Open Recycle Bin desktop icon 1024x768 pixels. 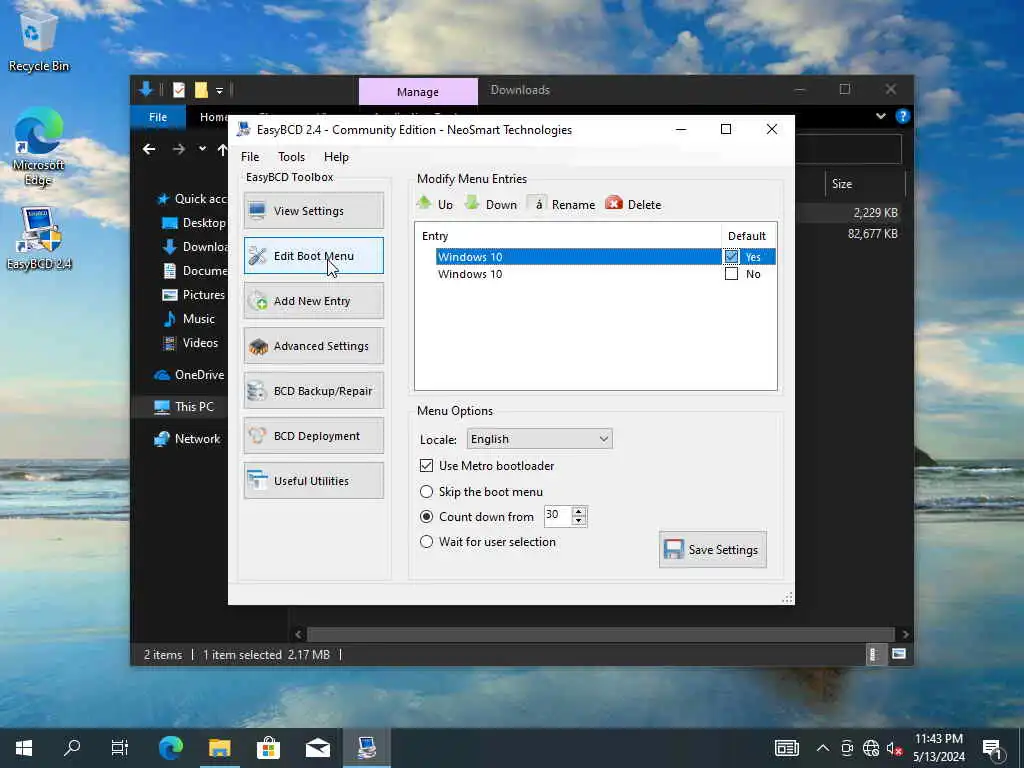39,42
